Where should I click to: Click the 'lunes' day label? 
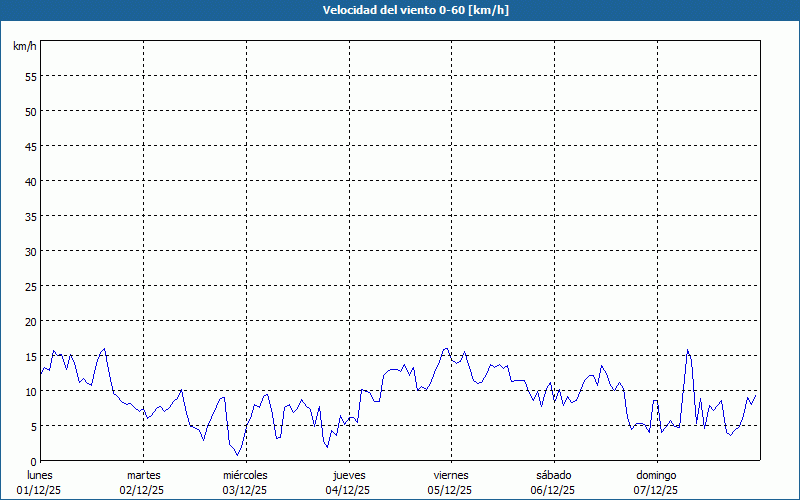[40, 475]
